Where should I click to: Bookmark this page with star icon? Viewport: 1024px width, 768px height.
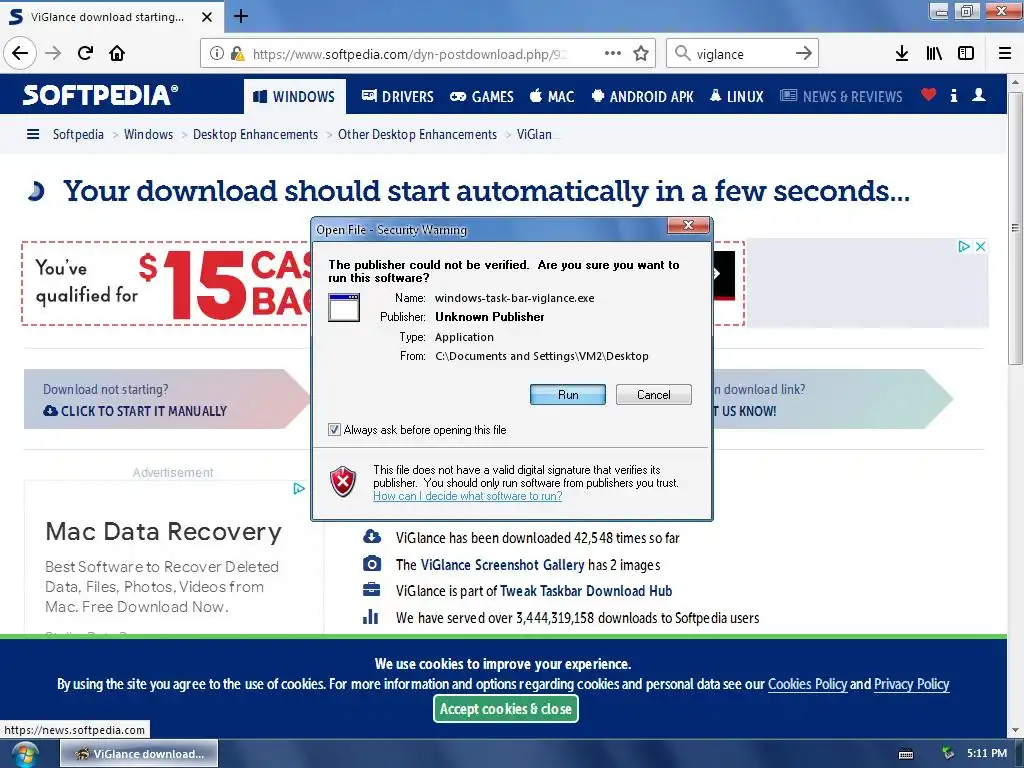(641, 53)
